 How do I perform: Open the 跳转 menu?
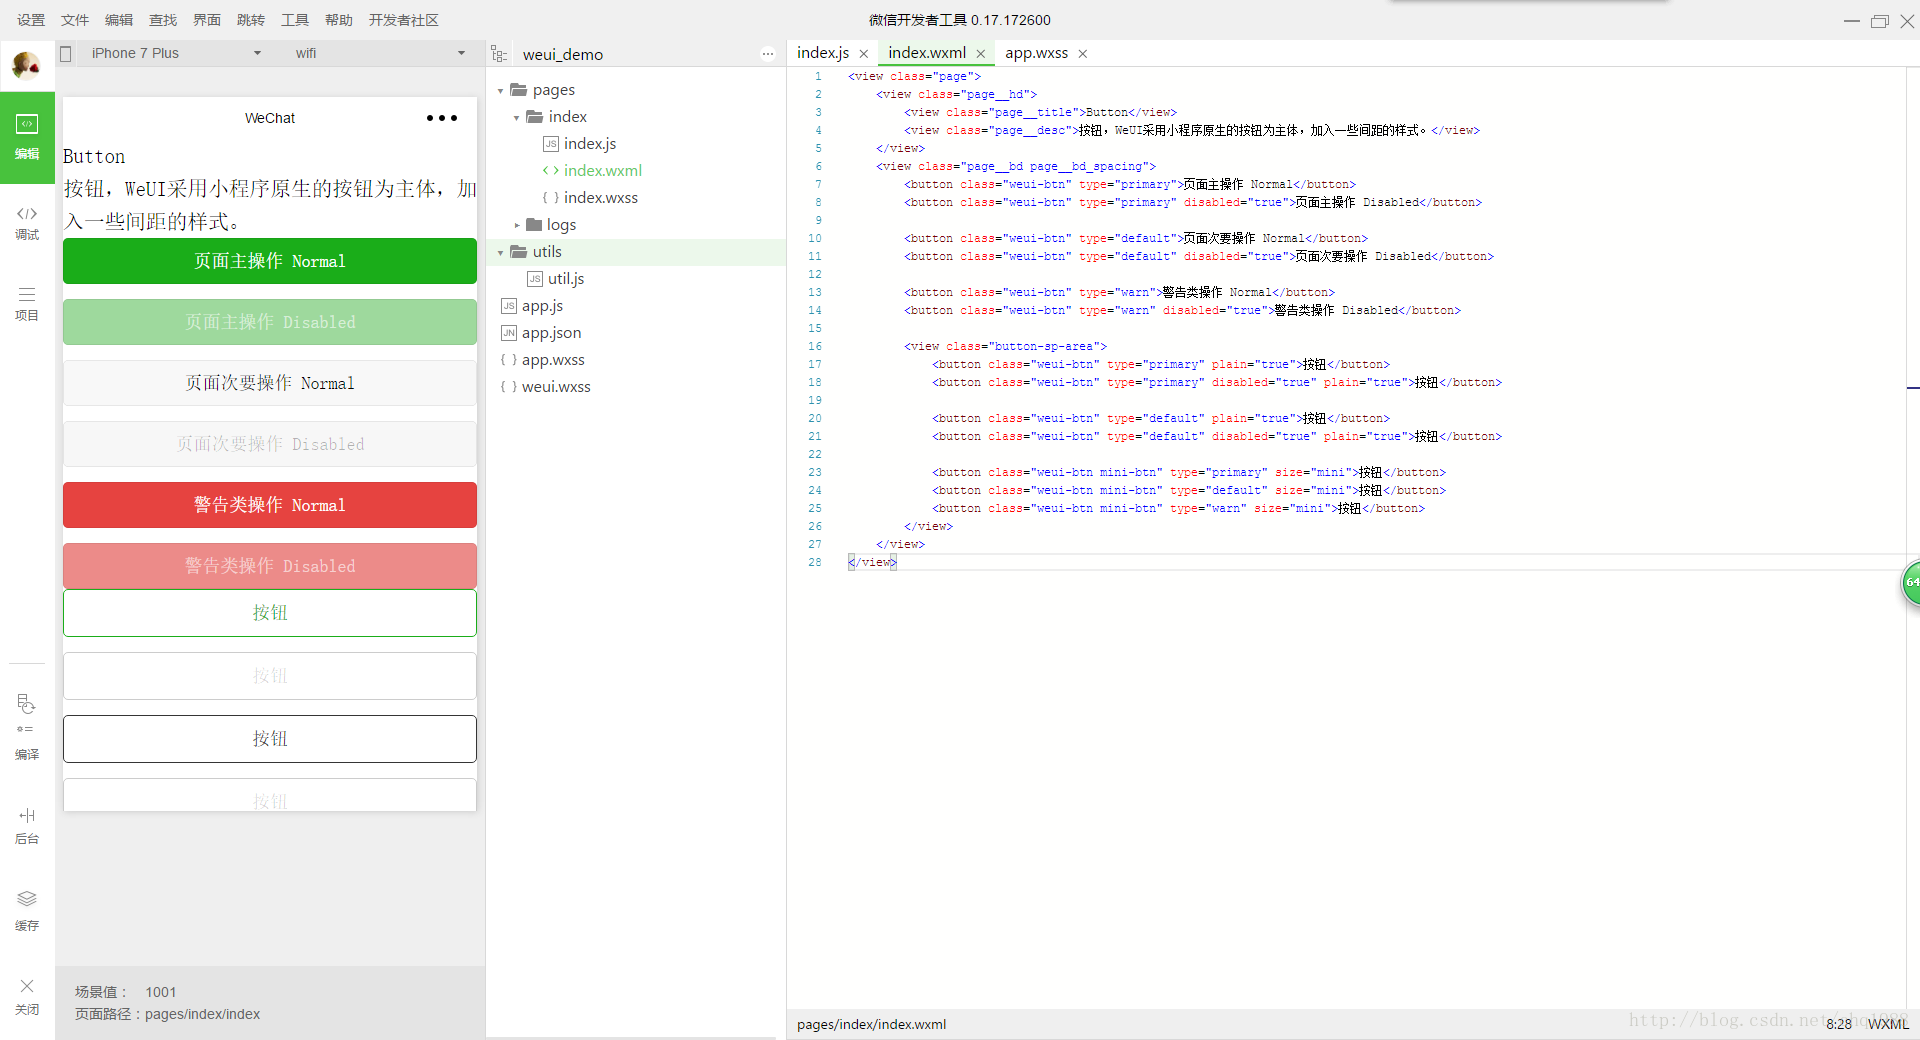(251, 20)
